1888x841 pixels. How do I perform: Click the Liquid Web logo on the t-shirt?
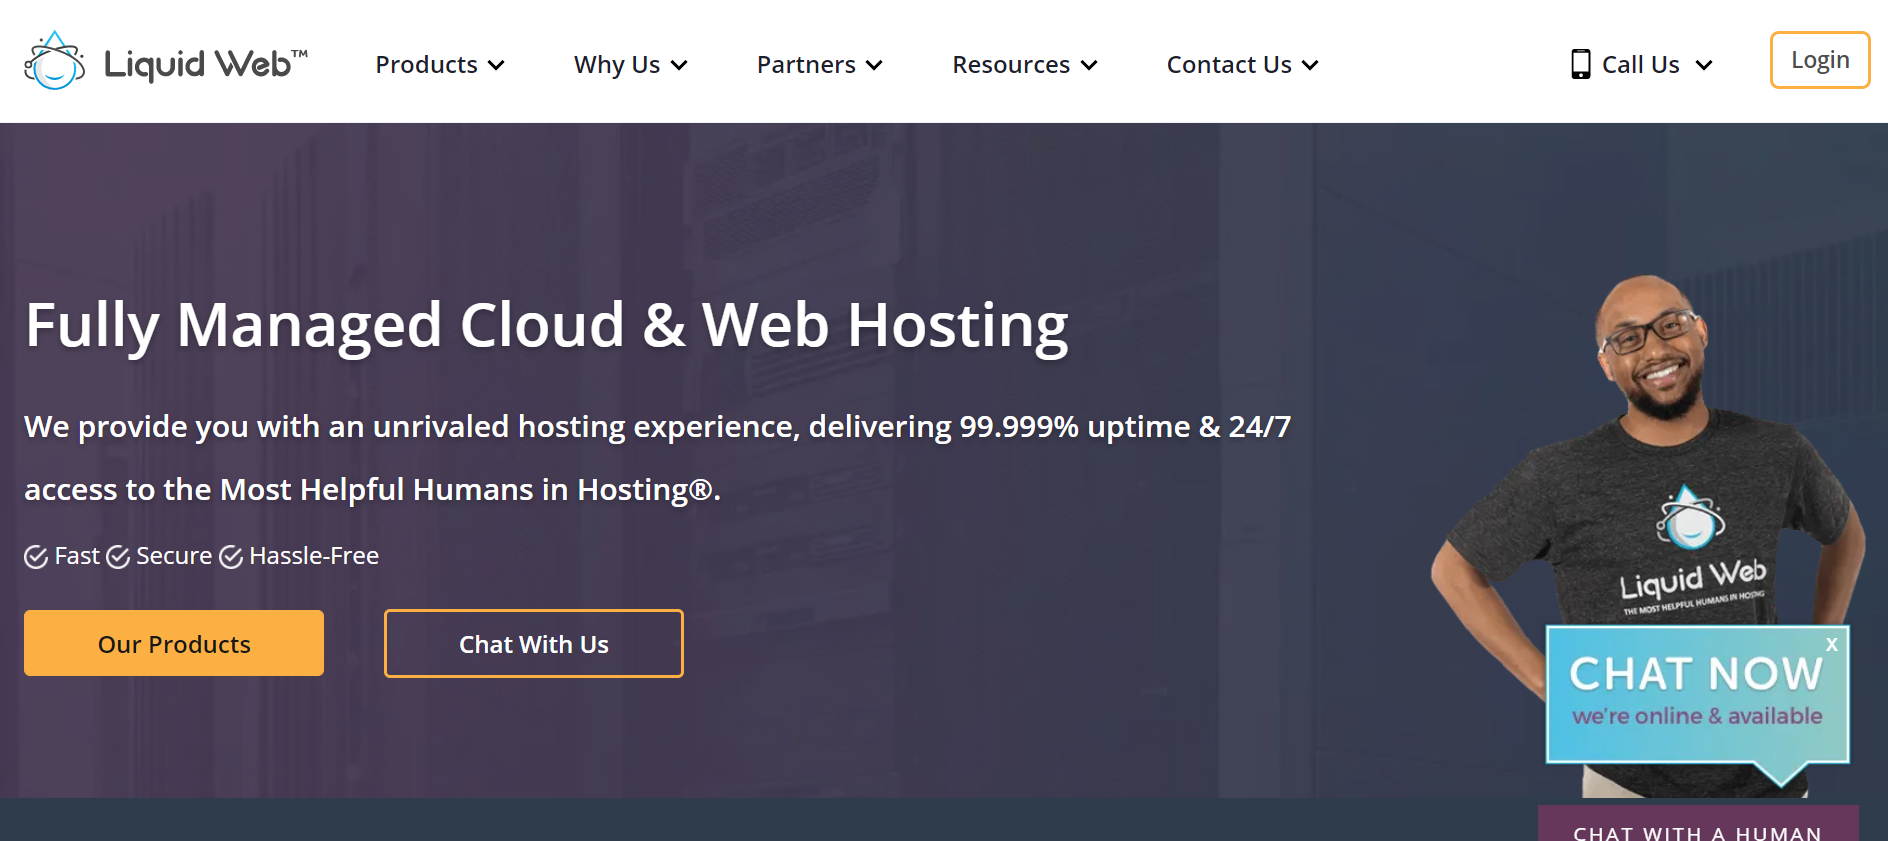(x=1691, y=550)
